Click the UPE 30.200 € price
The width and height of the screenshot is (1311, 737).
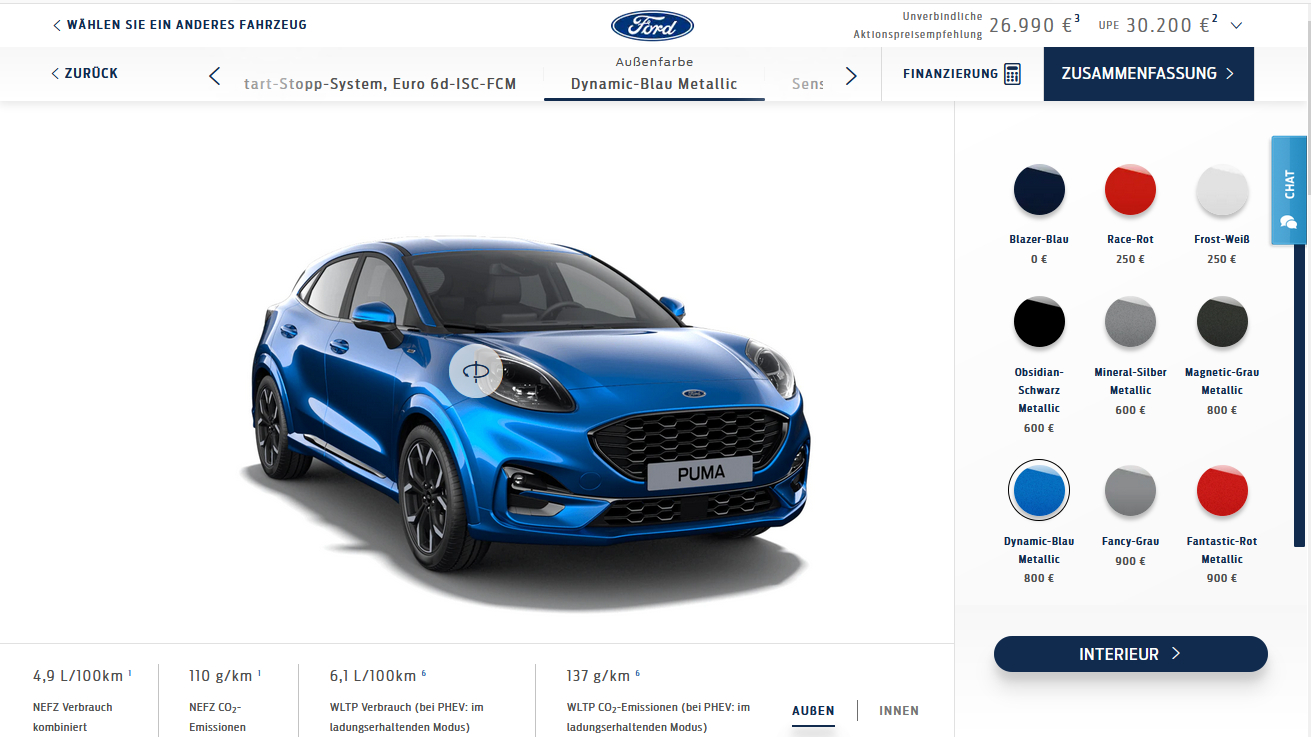click(x=1156, y=25)
